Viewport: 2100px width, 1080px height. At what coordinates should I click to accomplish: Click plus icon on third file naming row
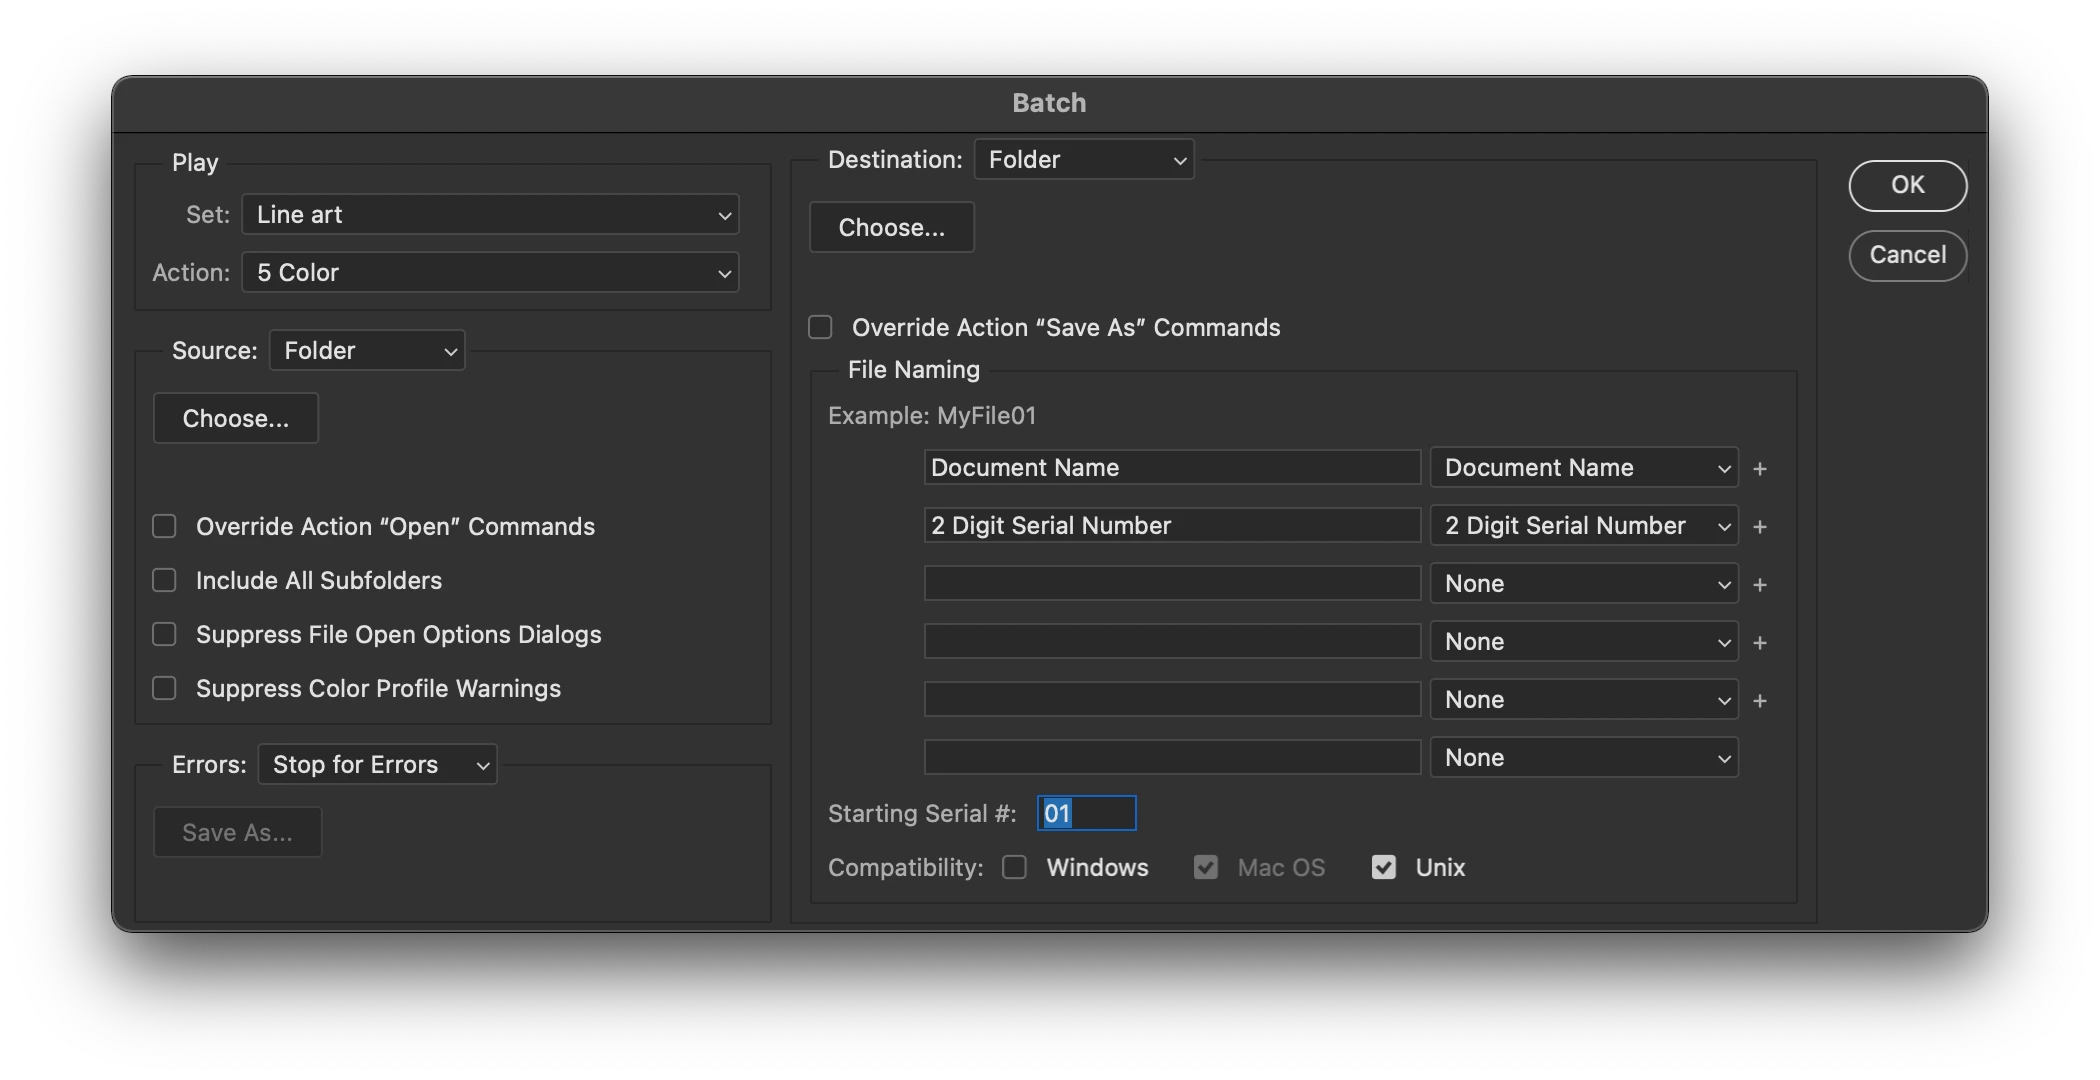pos(1760,585)
